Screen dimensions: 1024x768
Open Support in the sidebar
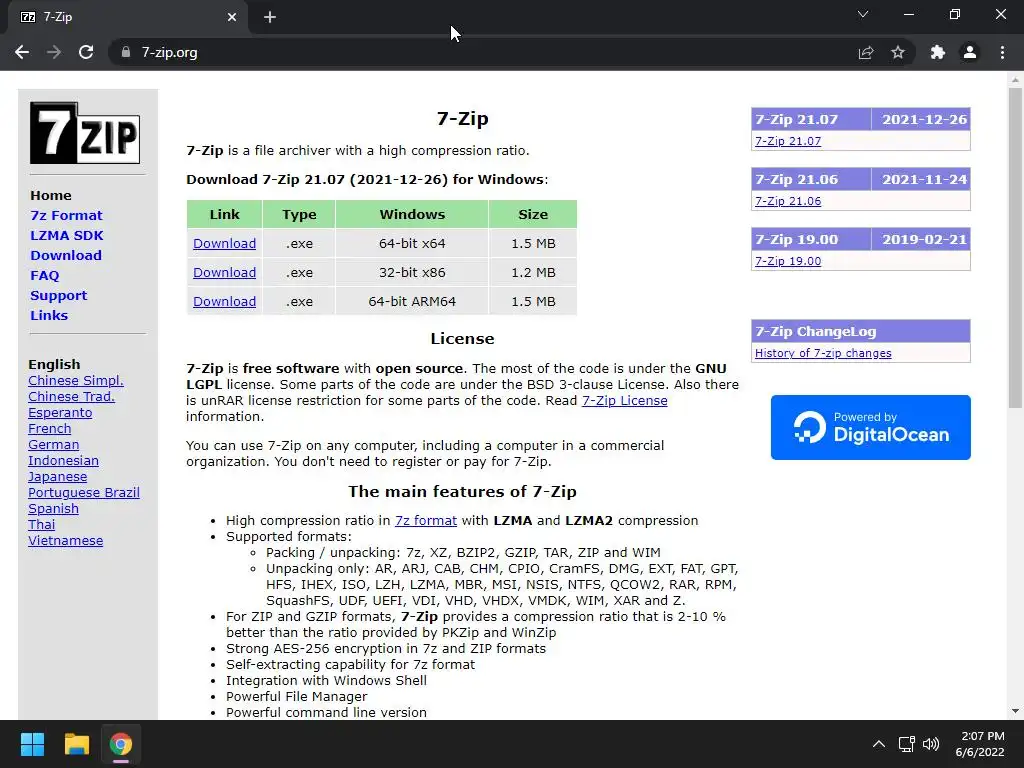click(58, 295)
